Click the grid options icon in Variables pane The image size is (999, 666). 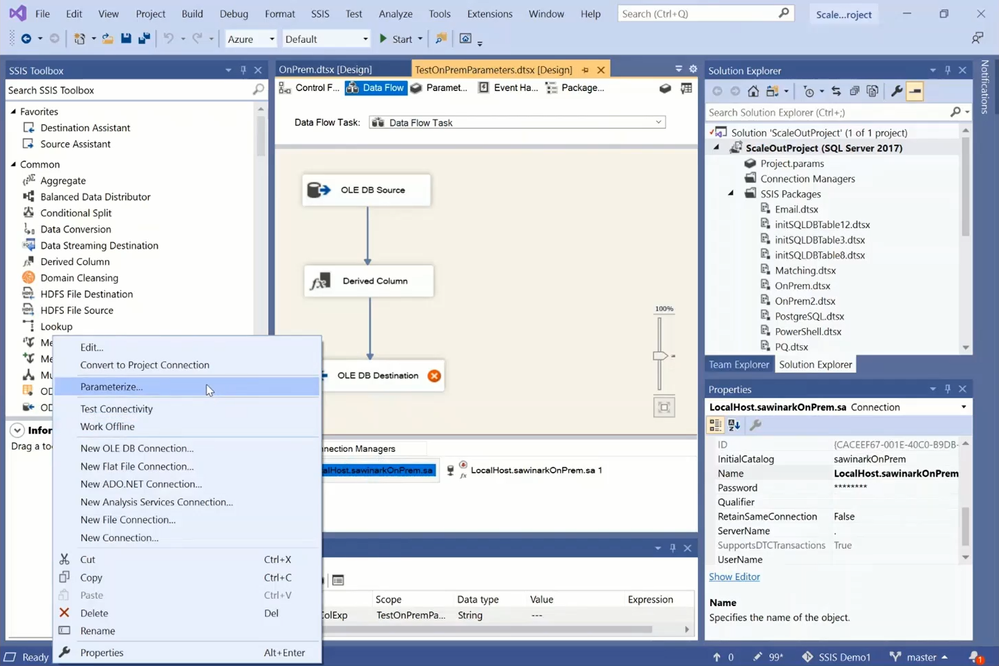(x=338, y=580)
